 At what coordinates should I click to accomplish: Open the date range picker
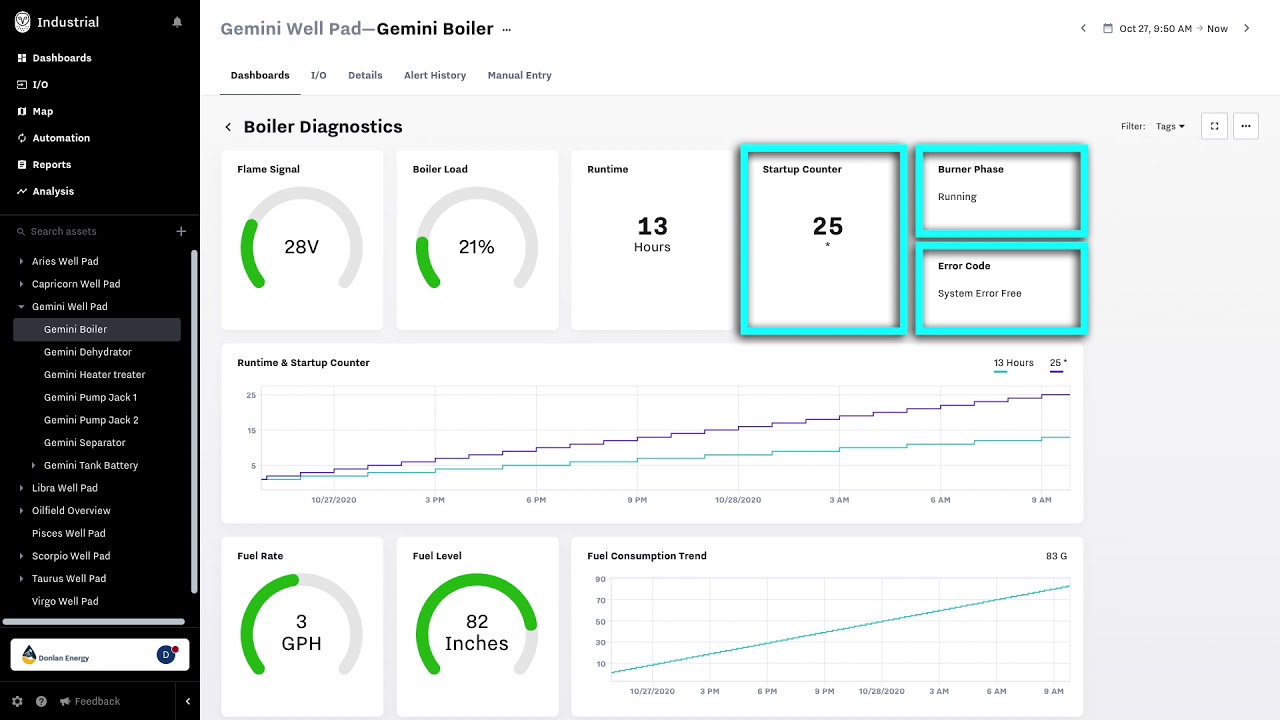pos(1165,28)
